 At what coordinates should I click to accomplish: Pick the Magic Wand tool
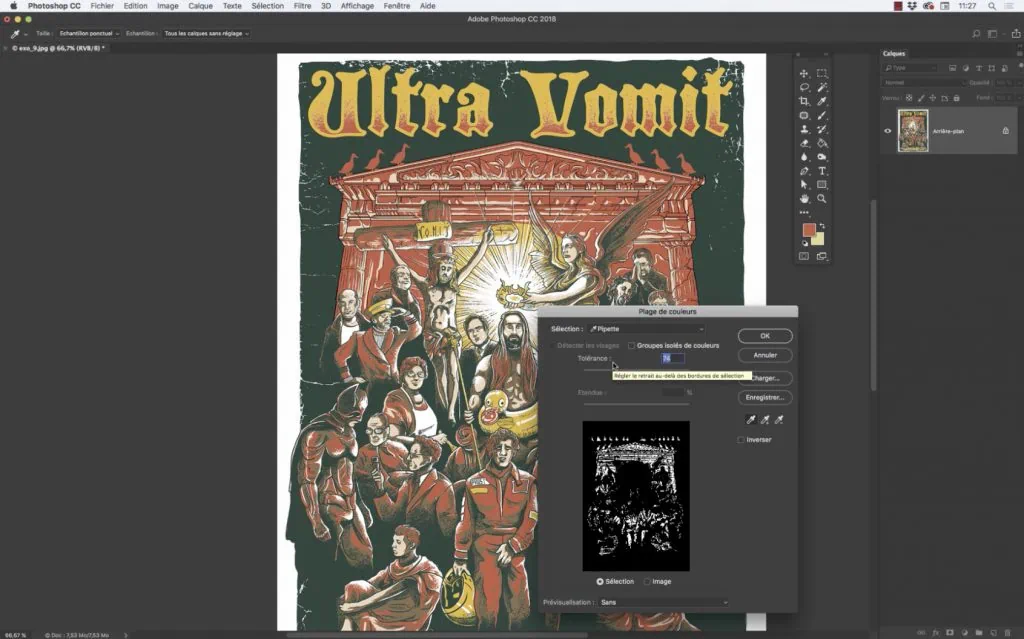click(x=822, y=88)
